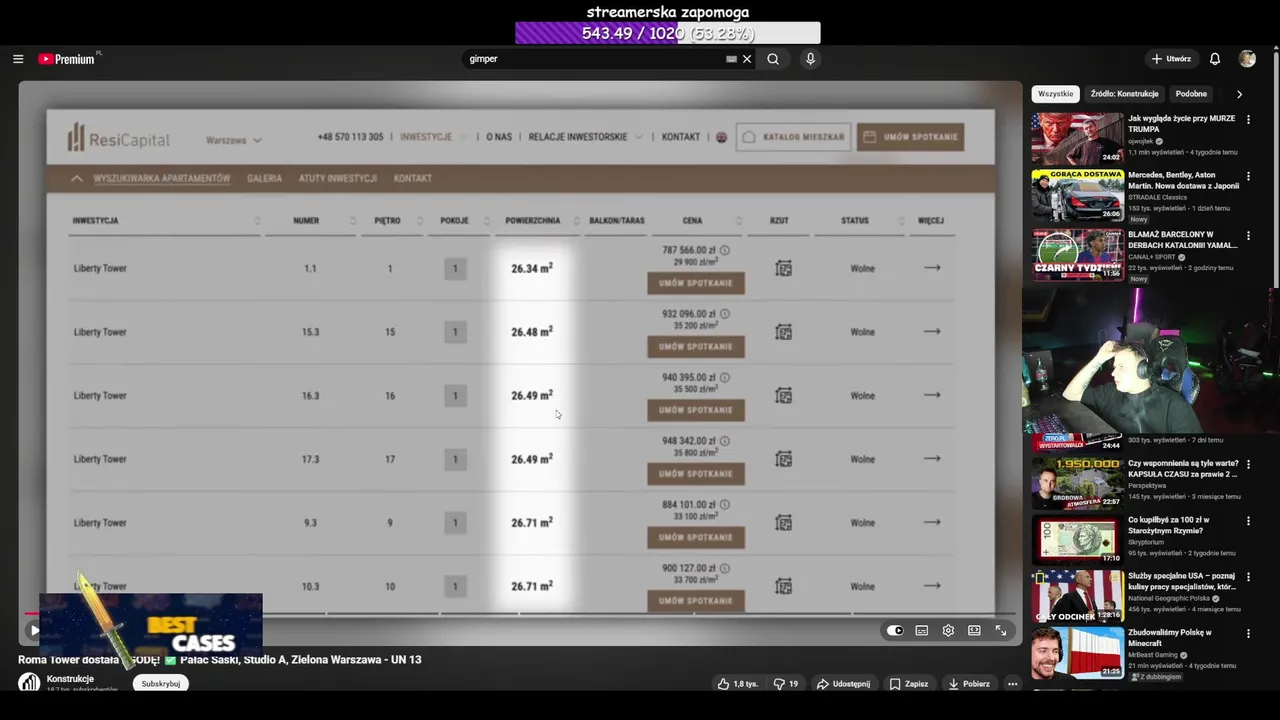Viewport: 1280px width, 720px height.
Task: Click the Utwórz create button
Action: [x=1171, y=59]
